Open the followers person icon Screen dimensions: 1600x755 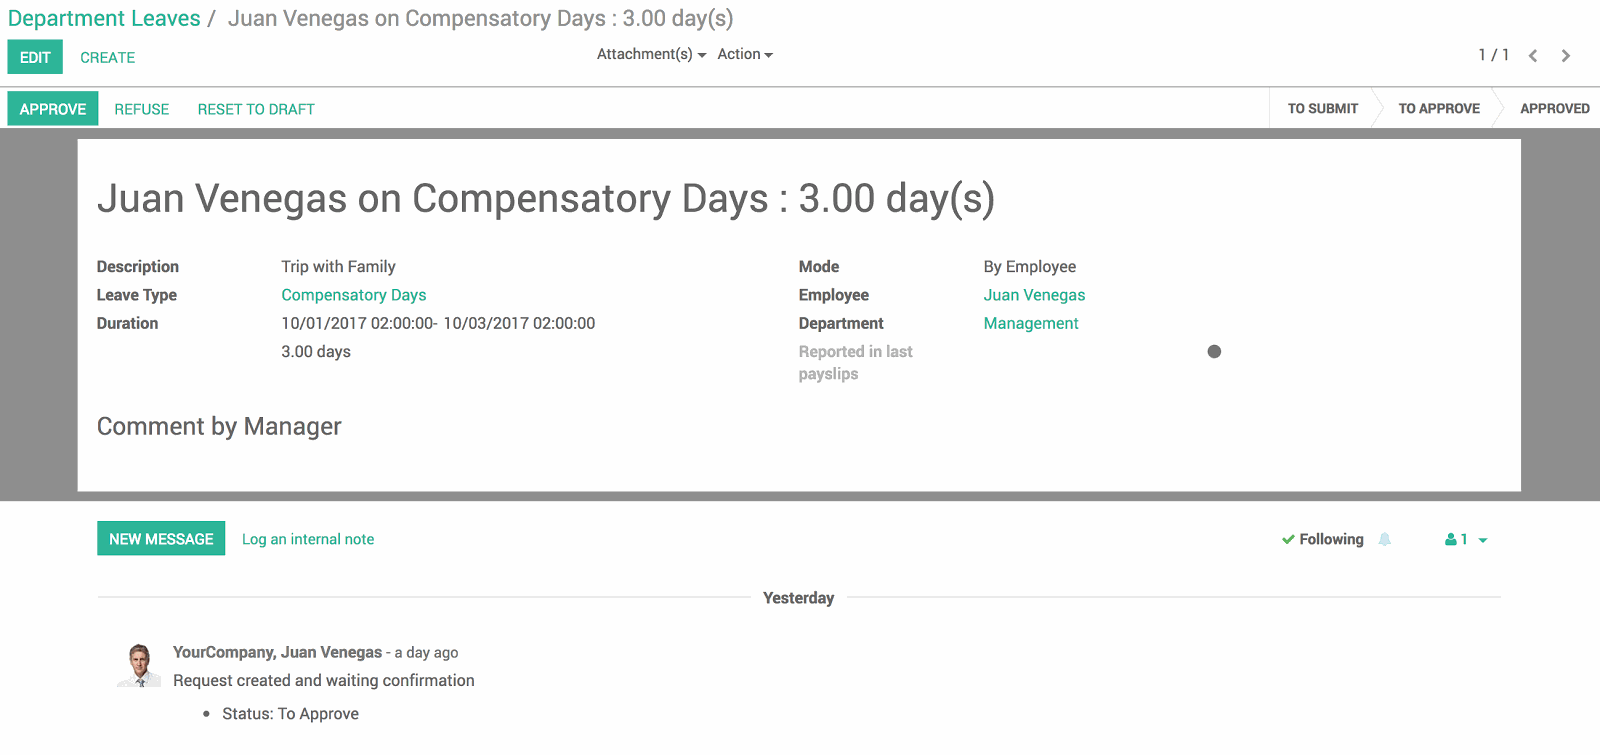point(1451,539)
